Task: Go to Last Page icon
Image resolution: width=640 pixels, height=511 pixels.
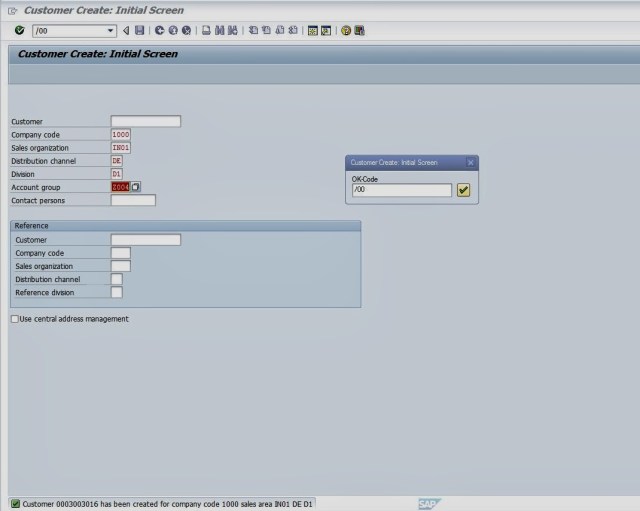Action: pyautogui.click(x=293, y=31)
